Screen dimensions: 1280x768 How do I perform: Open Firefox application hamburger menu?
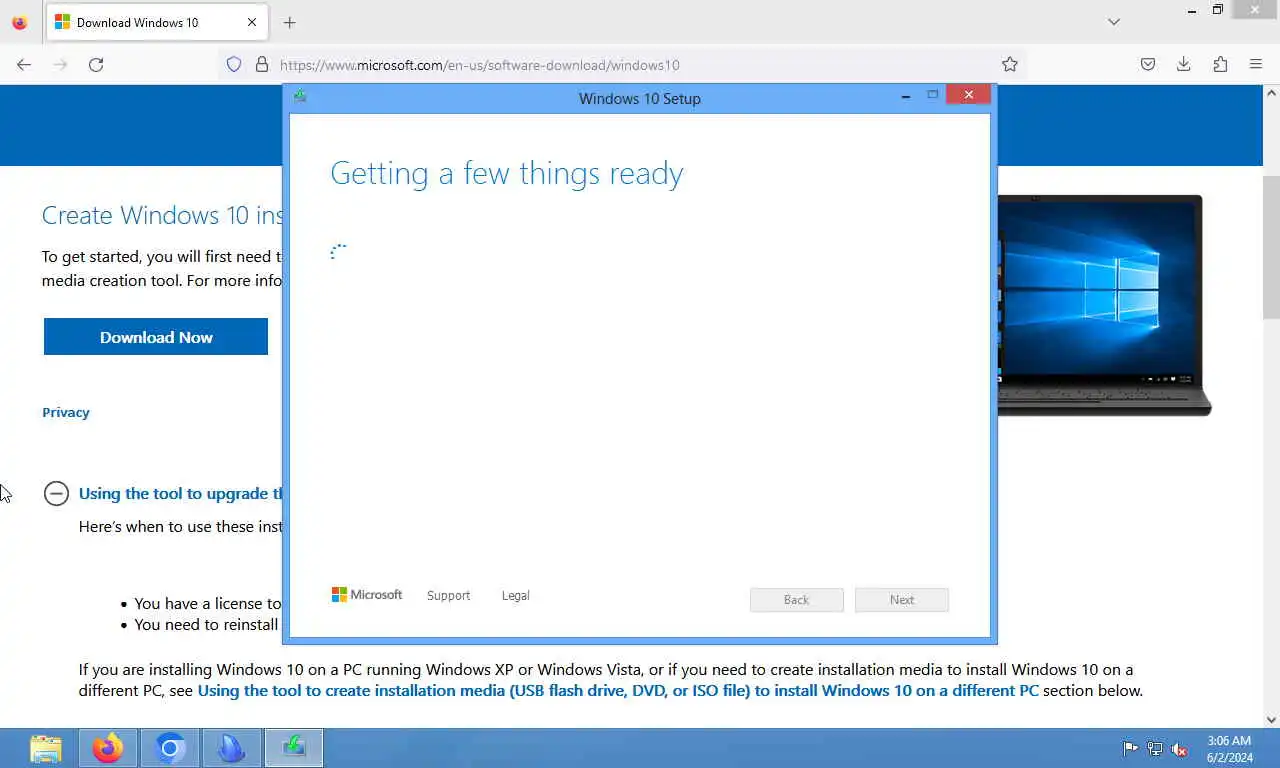click(x=1256, y=64)
